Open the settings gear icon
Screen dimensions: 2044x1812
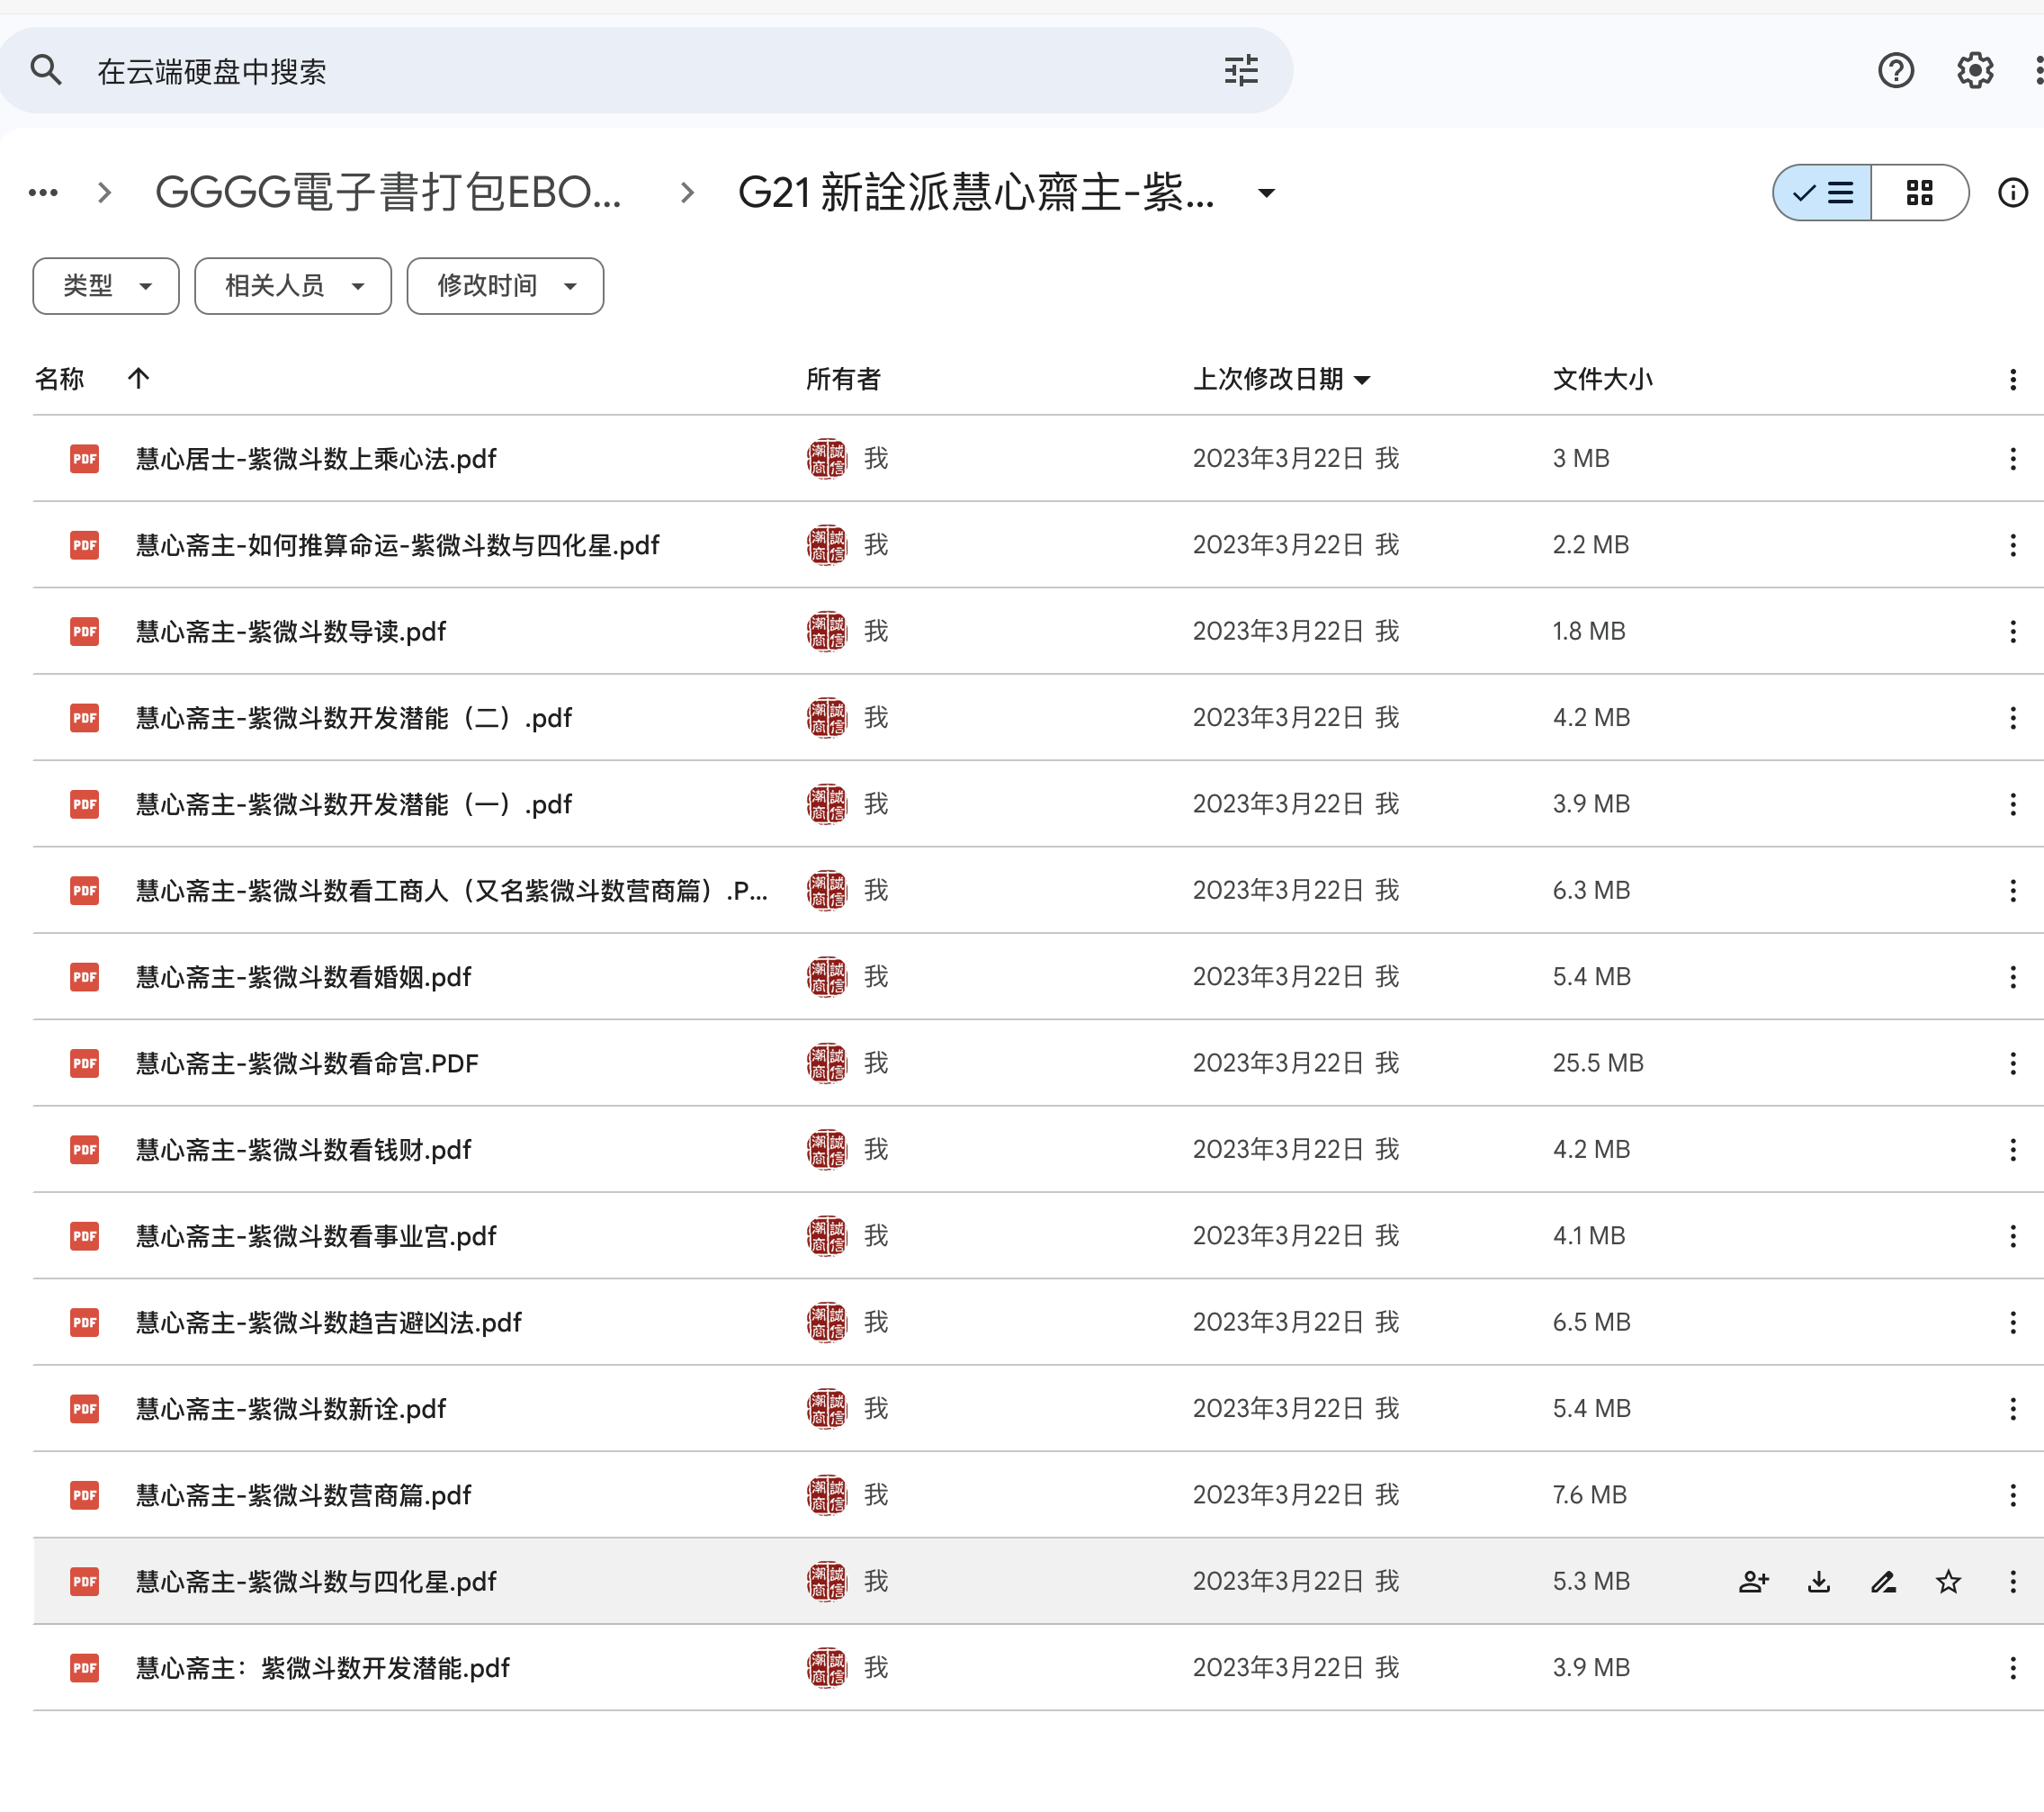point(1975,71)
